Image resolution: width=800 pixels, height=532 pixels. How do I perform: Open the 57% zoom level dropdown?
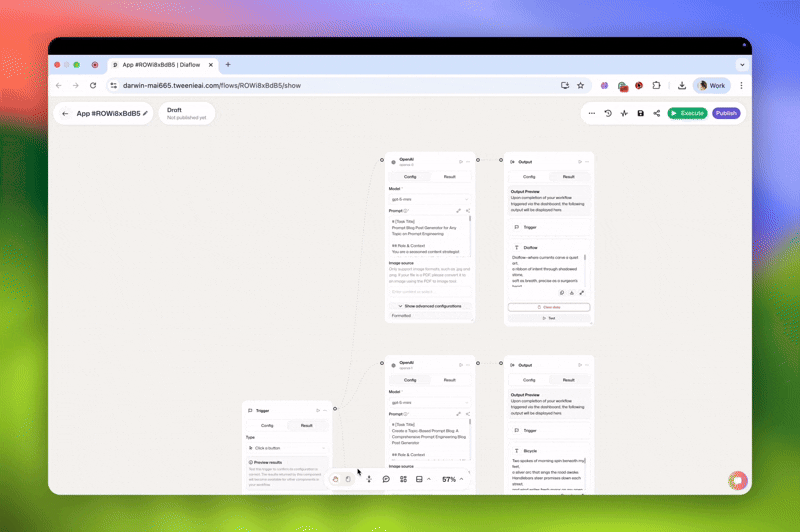point(453,479)
